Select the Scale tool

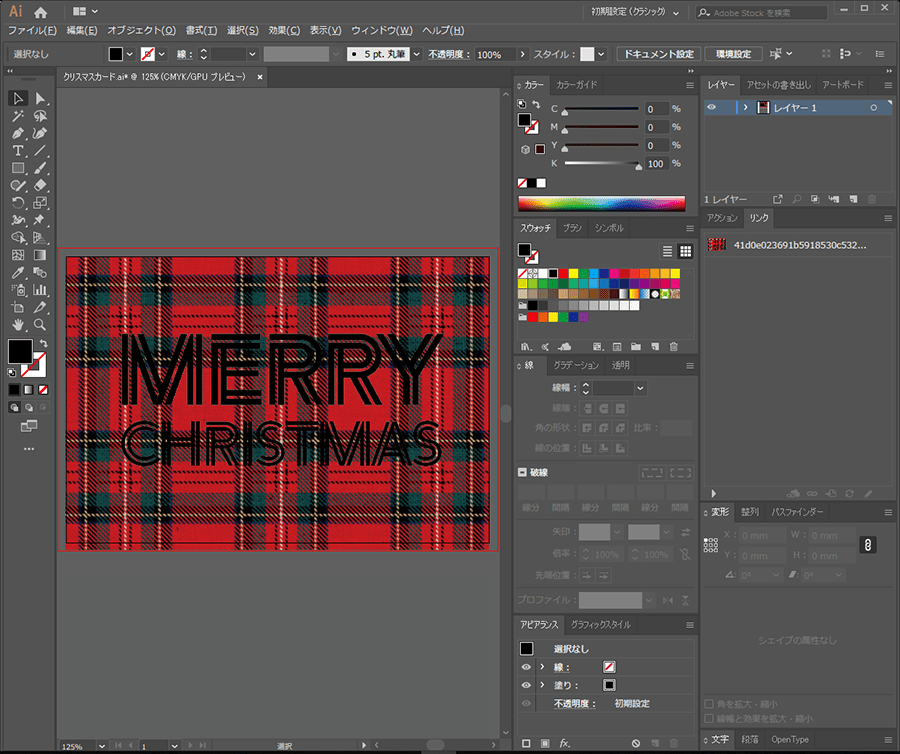[40, 203]
